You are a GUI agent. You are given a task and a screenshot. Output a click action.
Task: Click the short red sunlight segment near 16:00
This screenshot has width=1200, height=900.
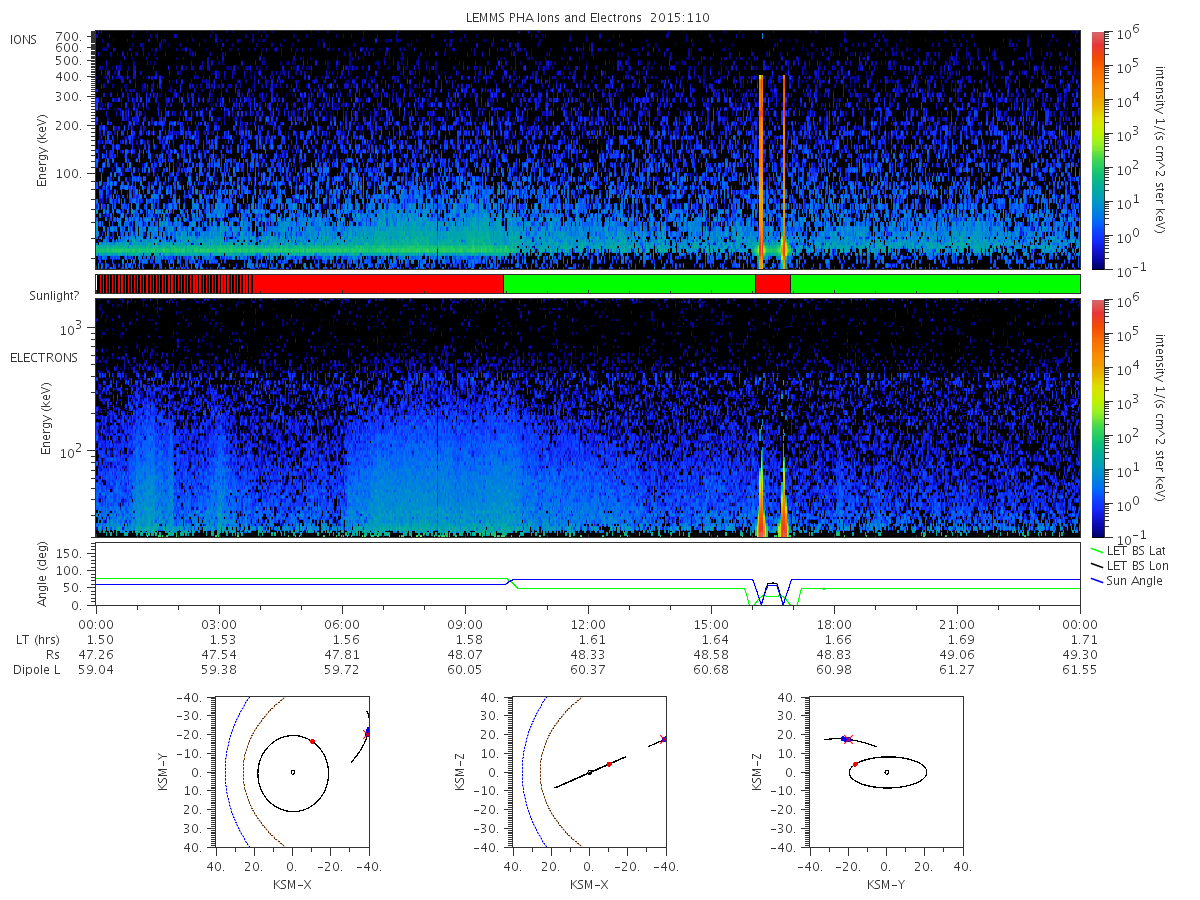click(772, 284)
